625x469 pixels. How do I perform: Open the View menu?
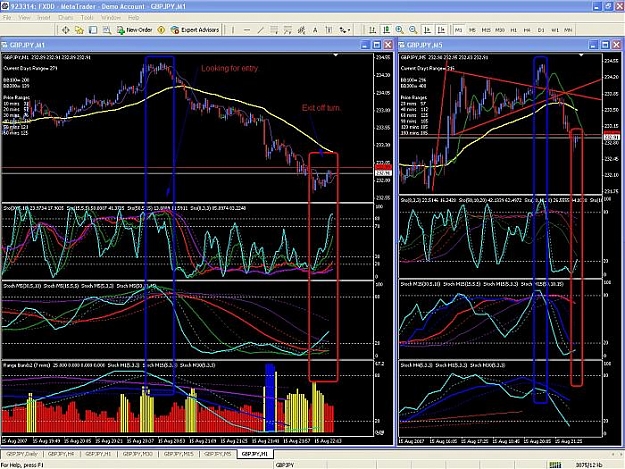24,18
